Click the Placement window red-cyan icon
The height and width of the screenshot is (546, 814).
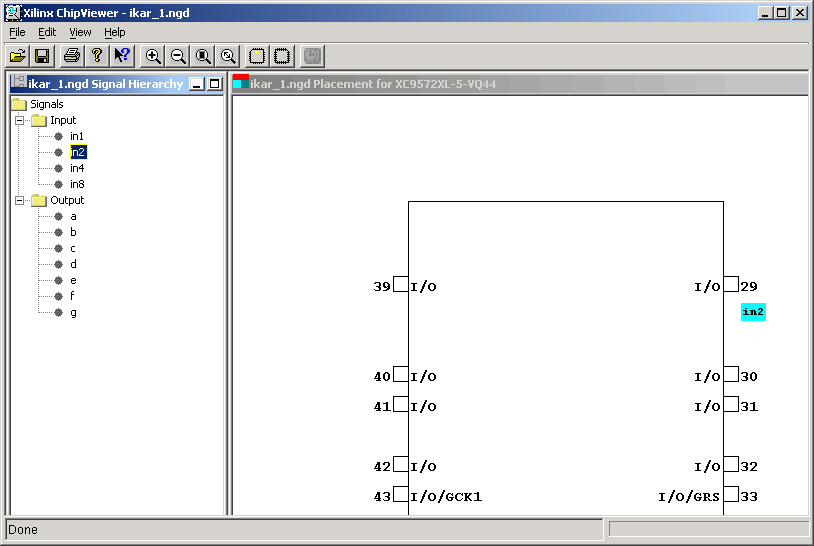pos(241,81)
